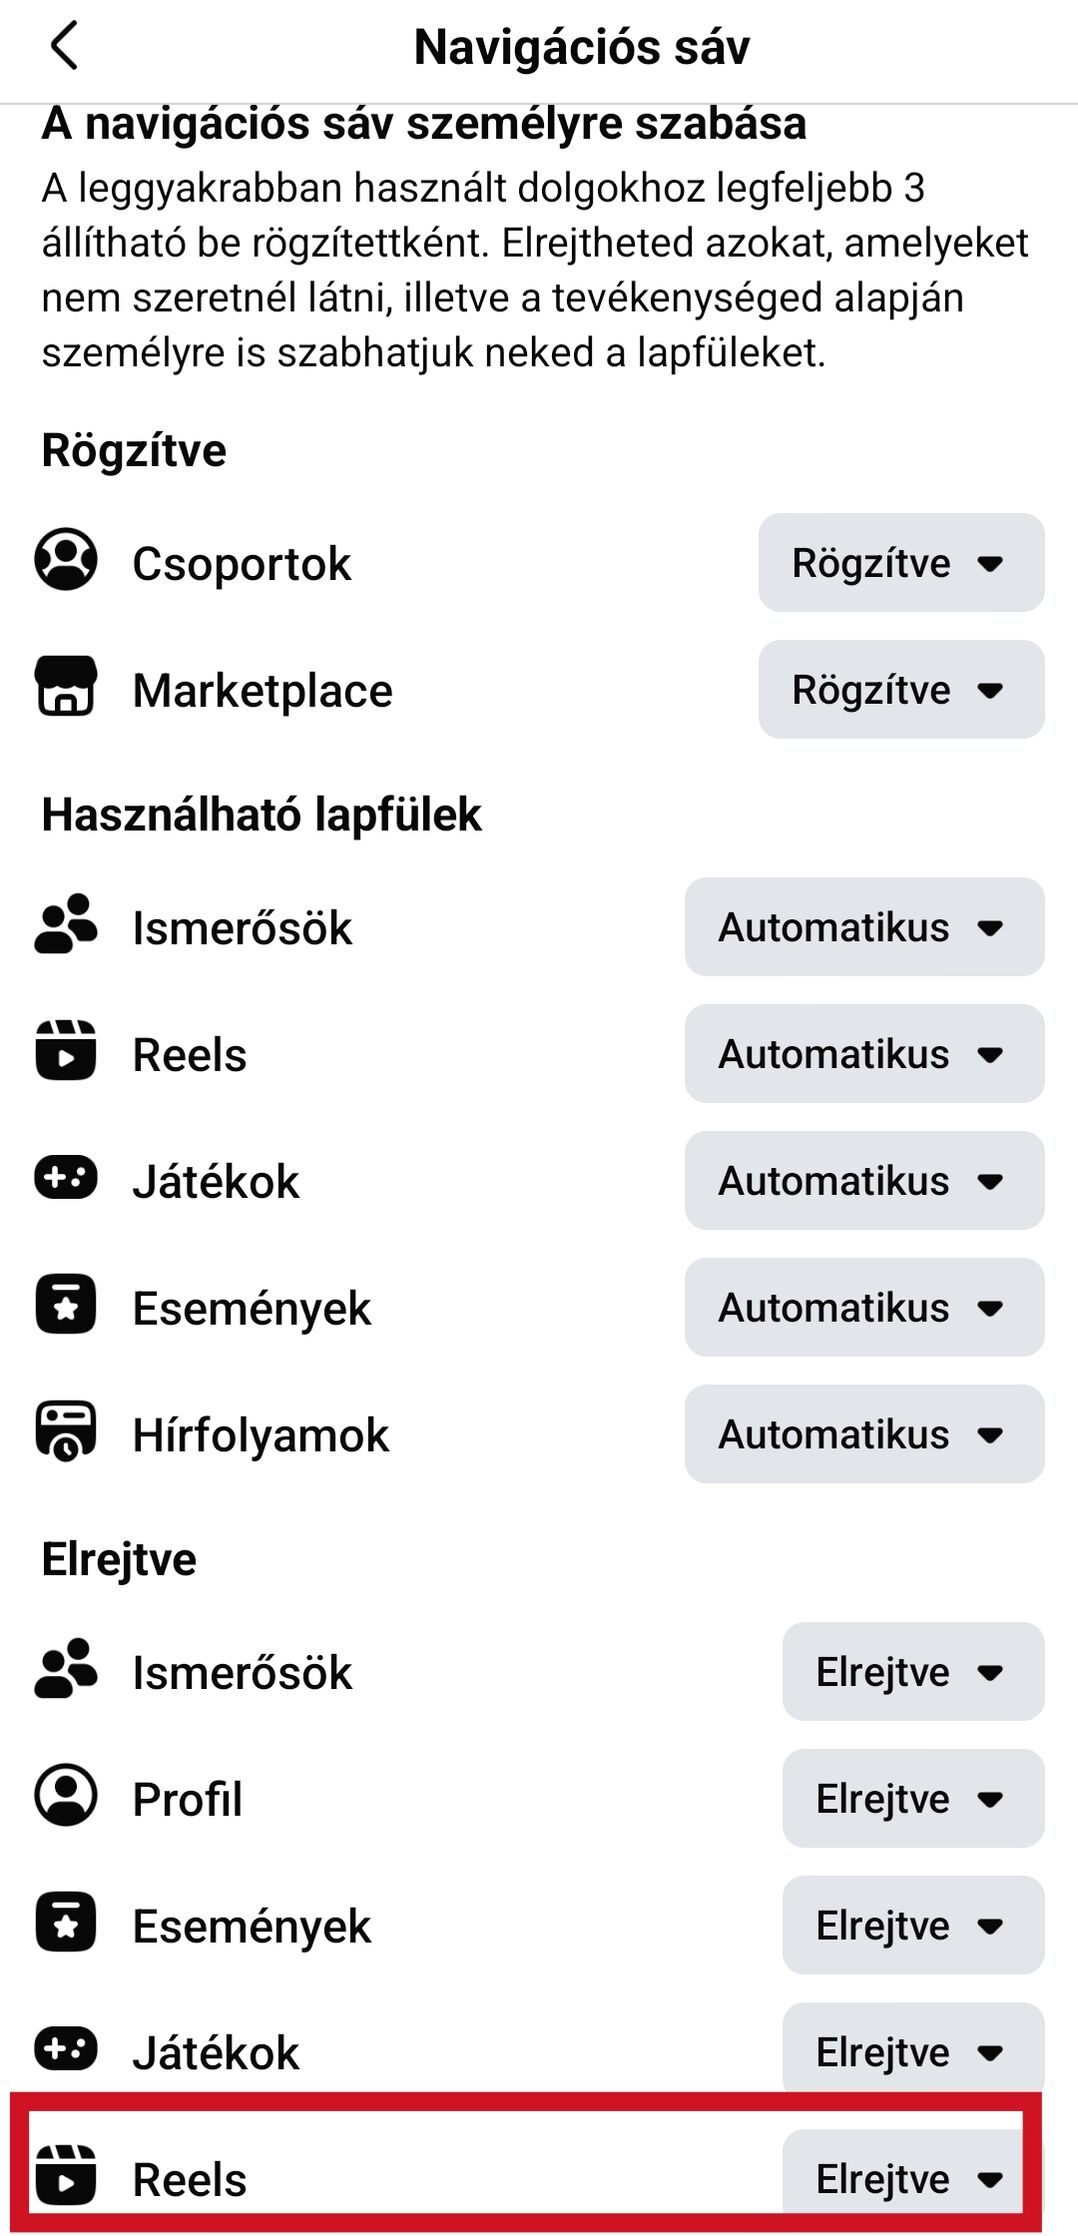Screen dimensions: 1078x2236
Task: Tap the Marketplace storefront icon
Action: click(x=66, y=686)
